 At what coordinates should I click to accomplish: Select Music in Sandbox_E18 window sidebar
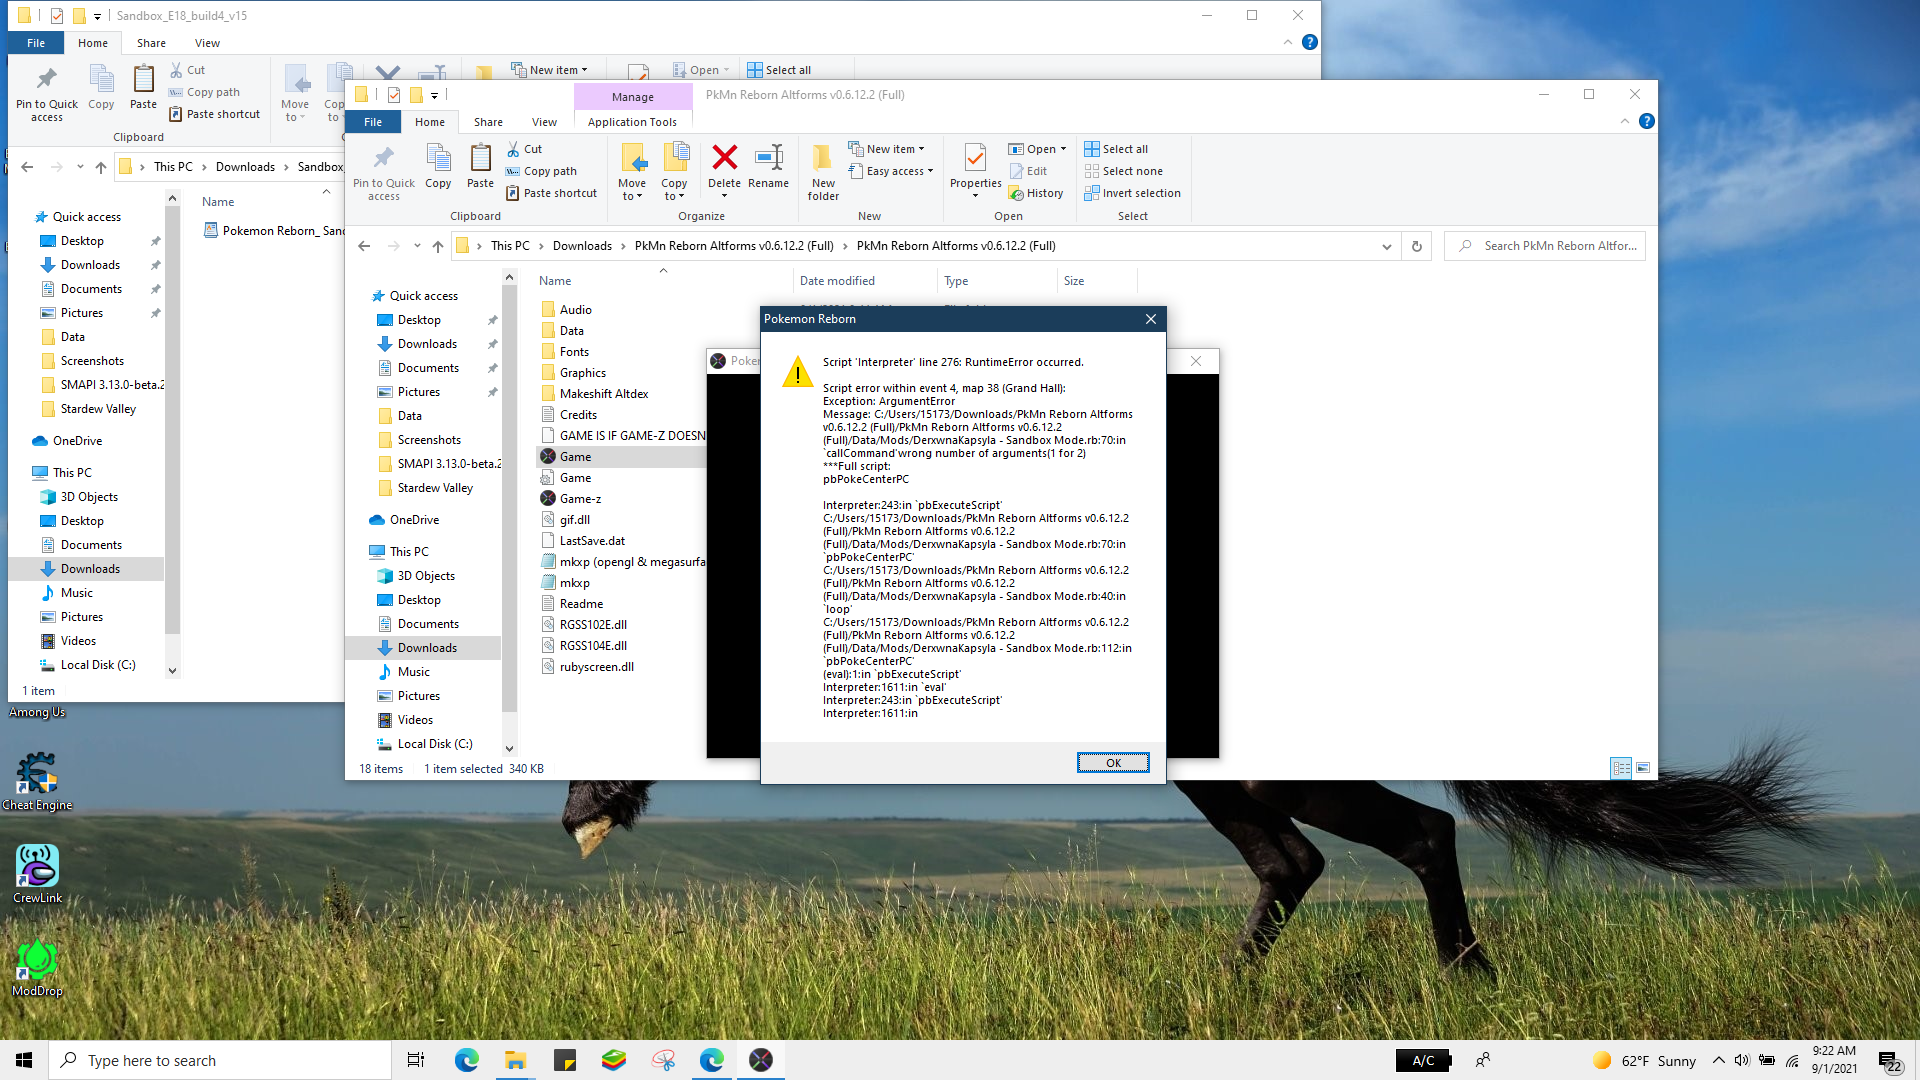coord(77,593)
